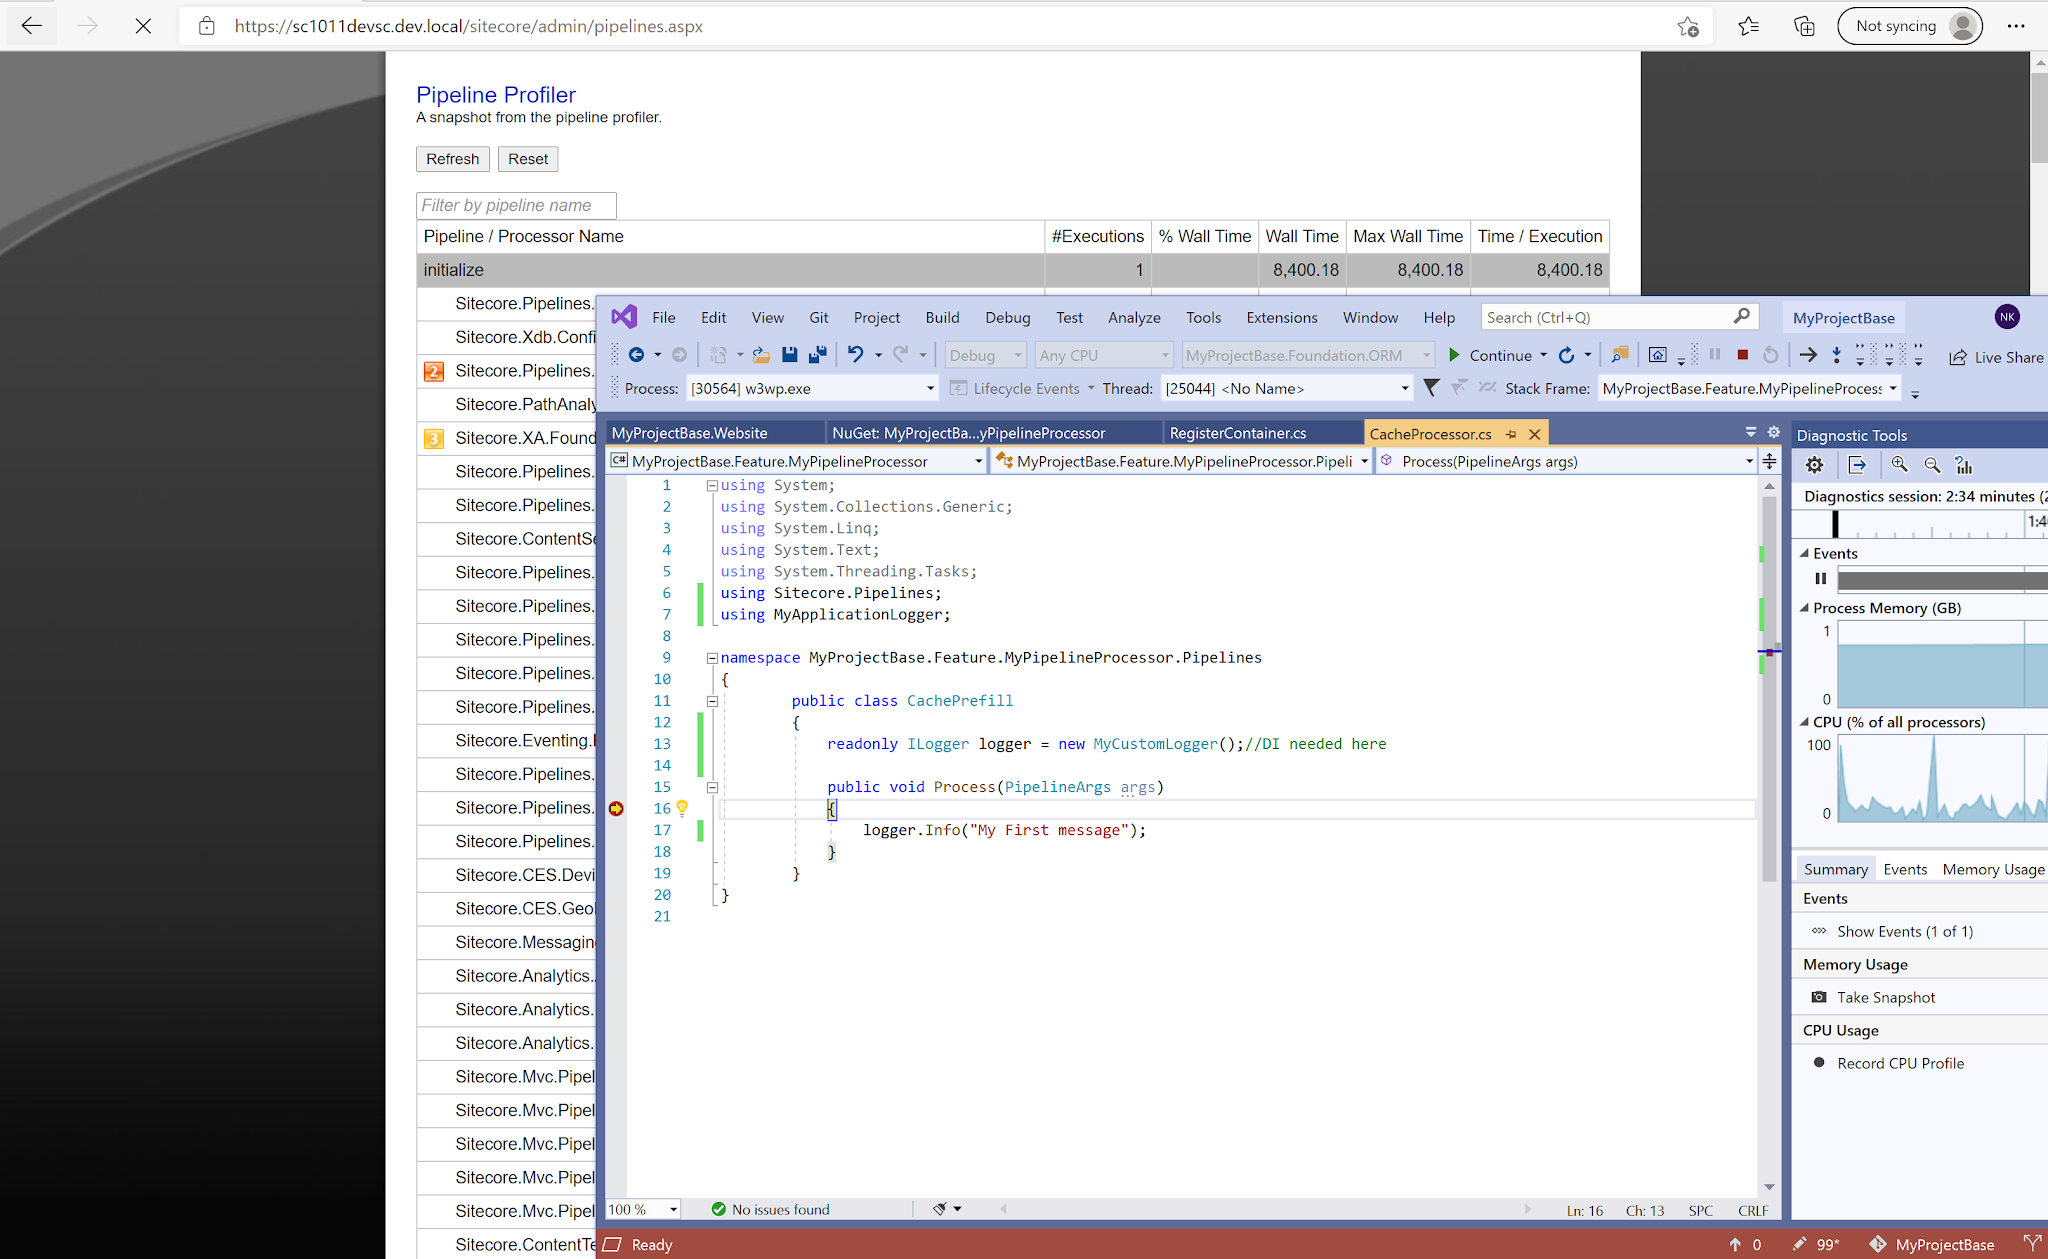Click Show Next Statement arrow icon
Image resolution: width=2048 pixels, height=1259 pixels.
[x=1808, y=355]
